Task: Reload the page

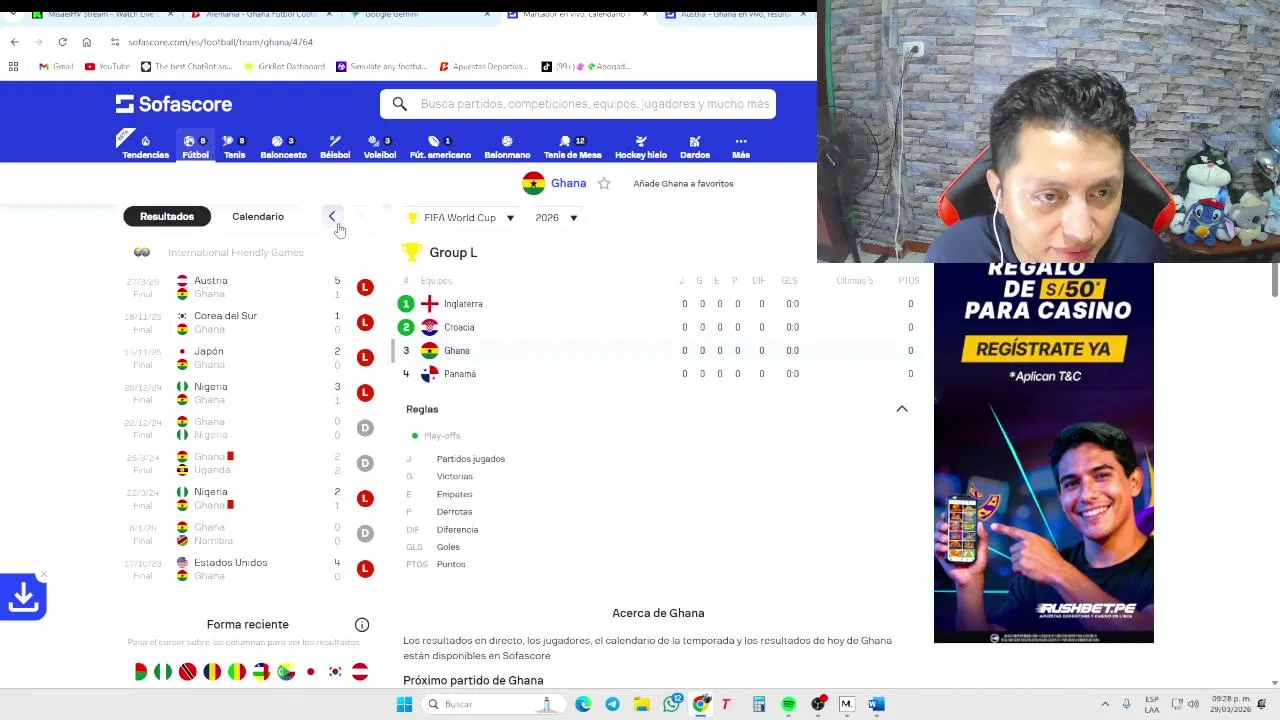Action: 62,42
